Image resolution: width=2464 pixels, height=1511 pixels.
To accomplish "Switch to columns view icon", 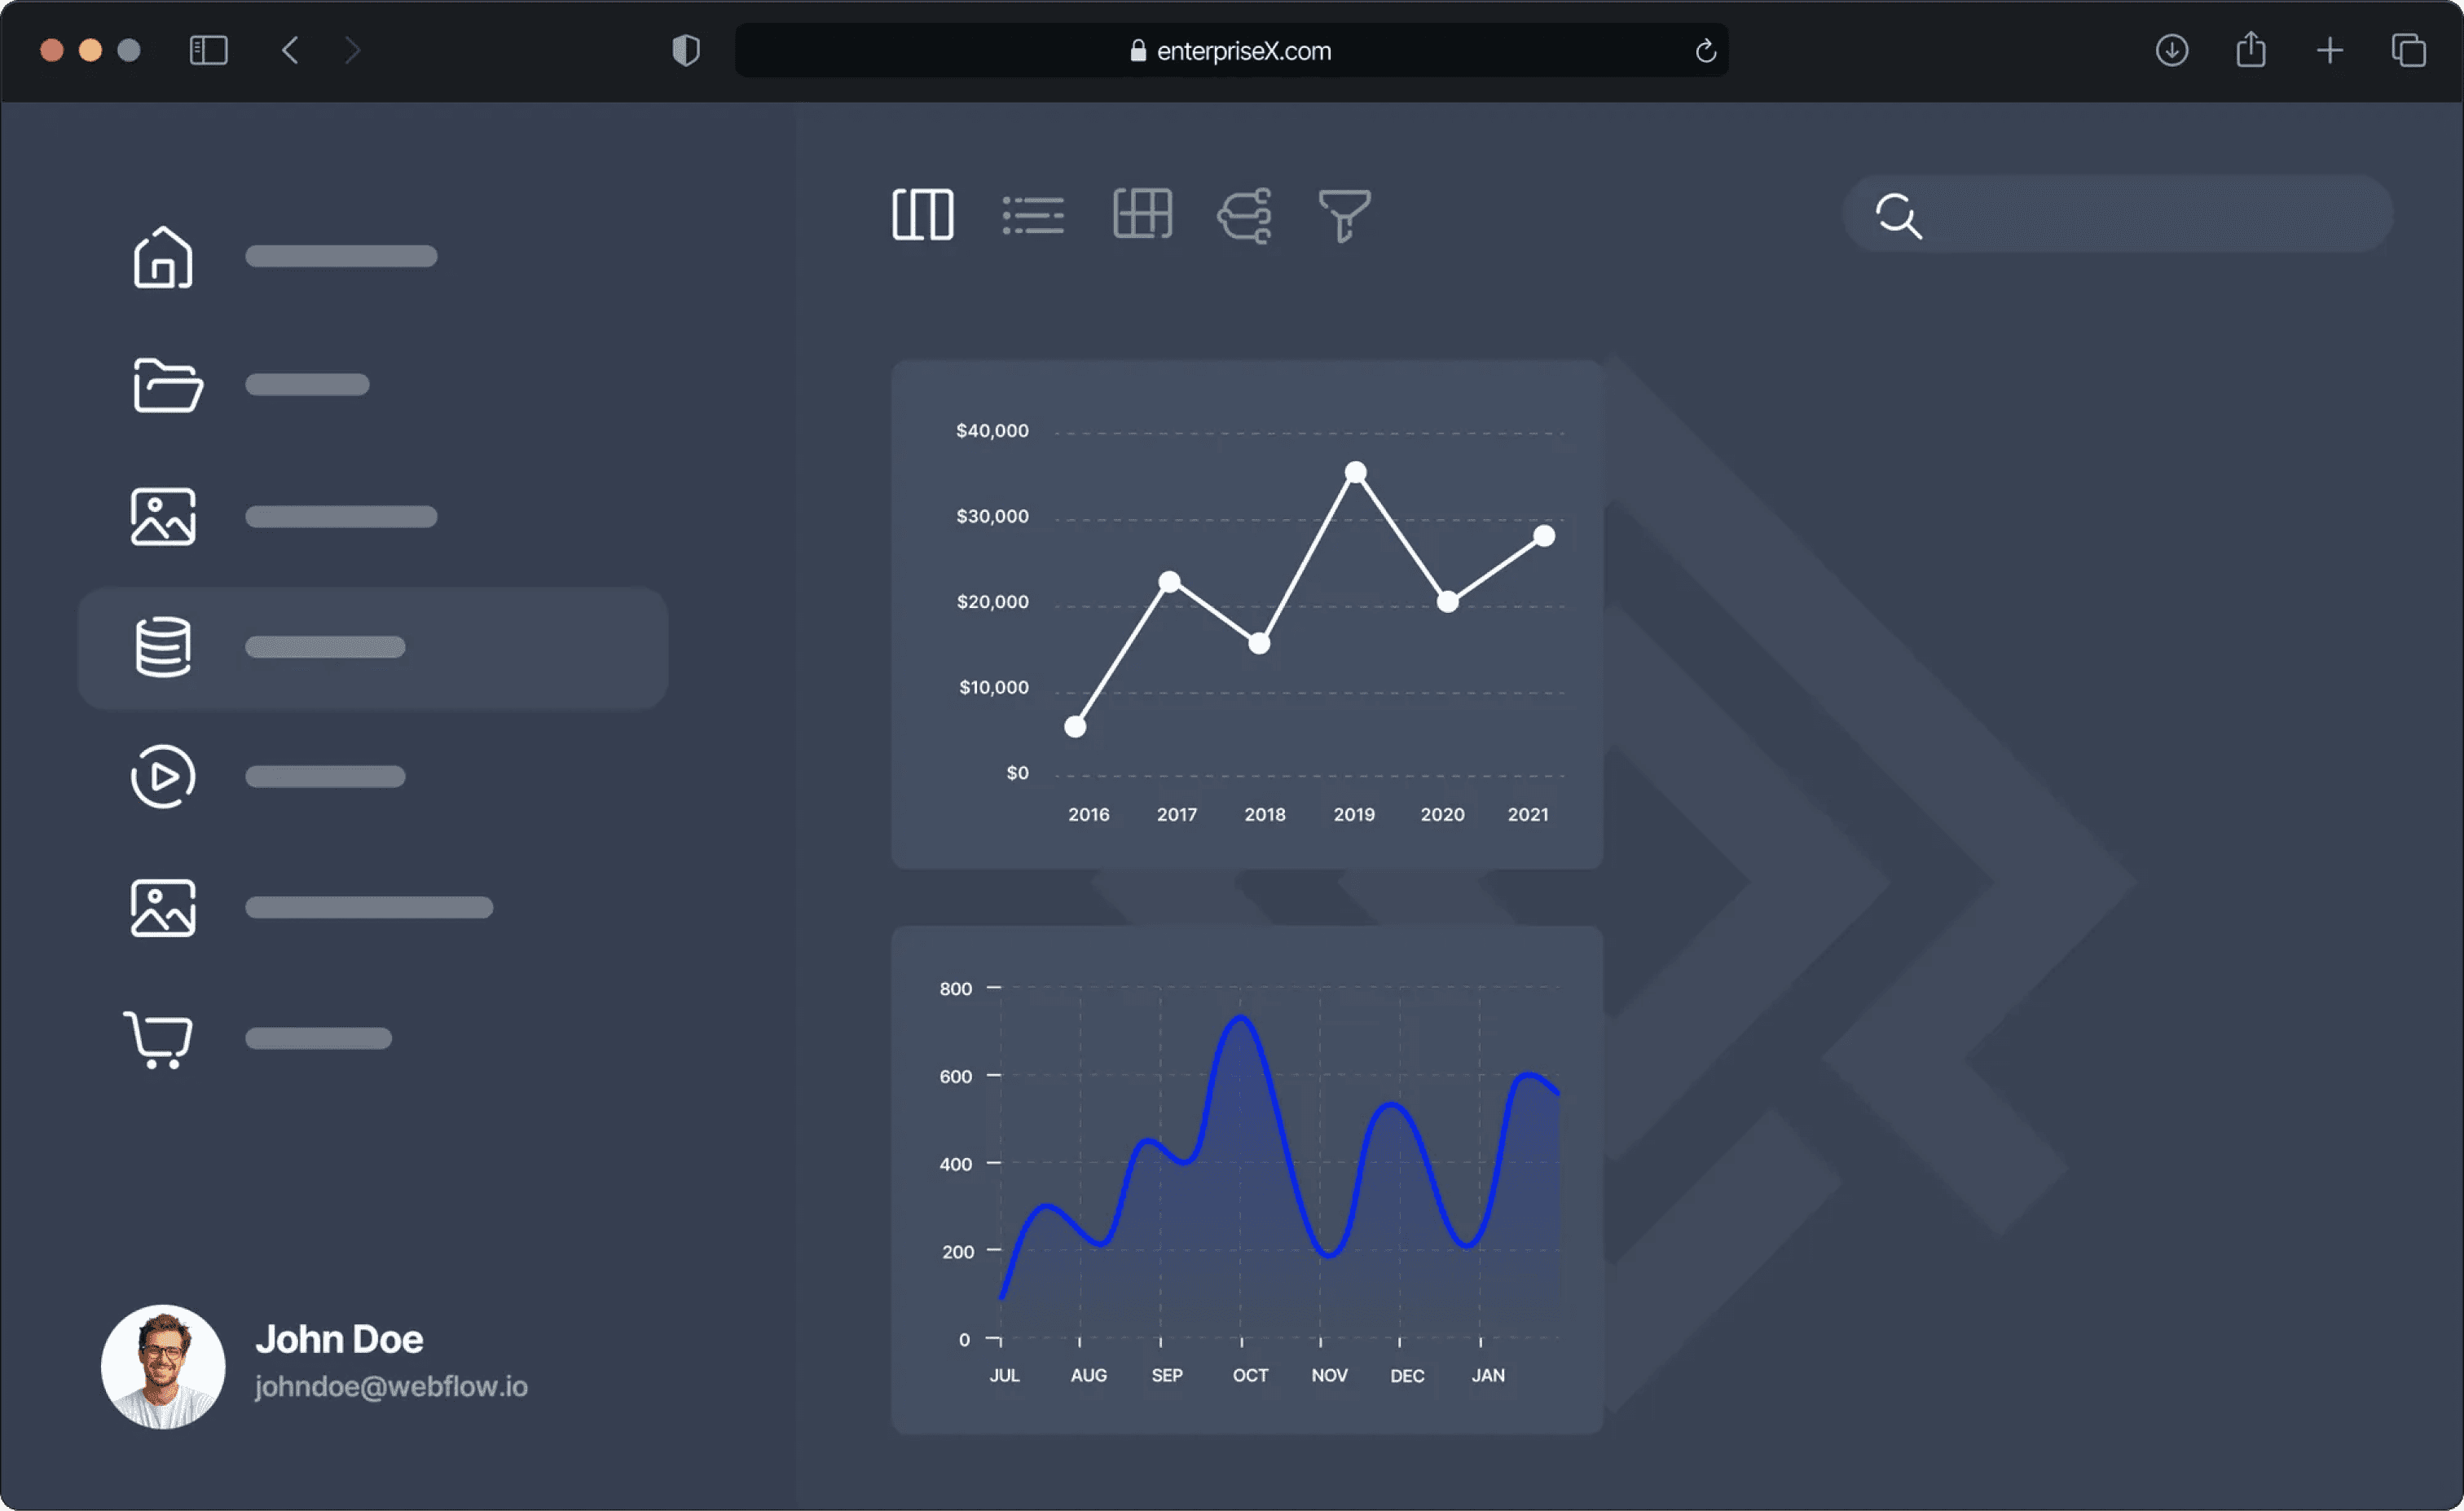I will (922, 214).
